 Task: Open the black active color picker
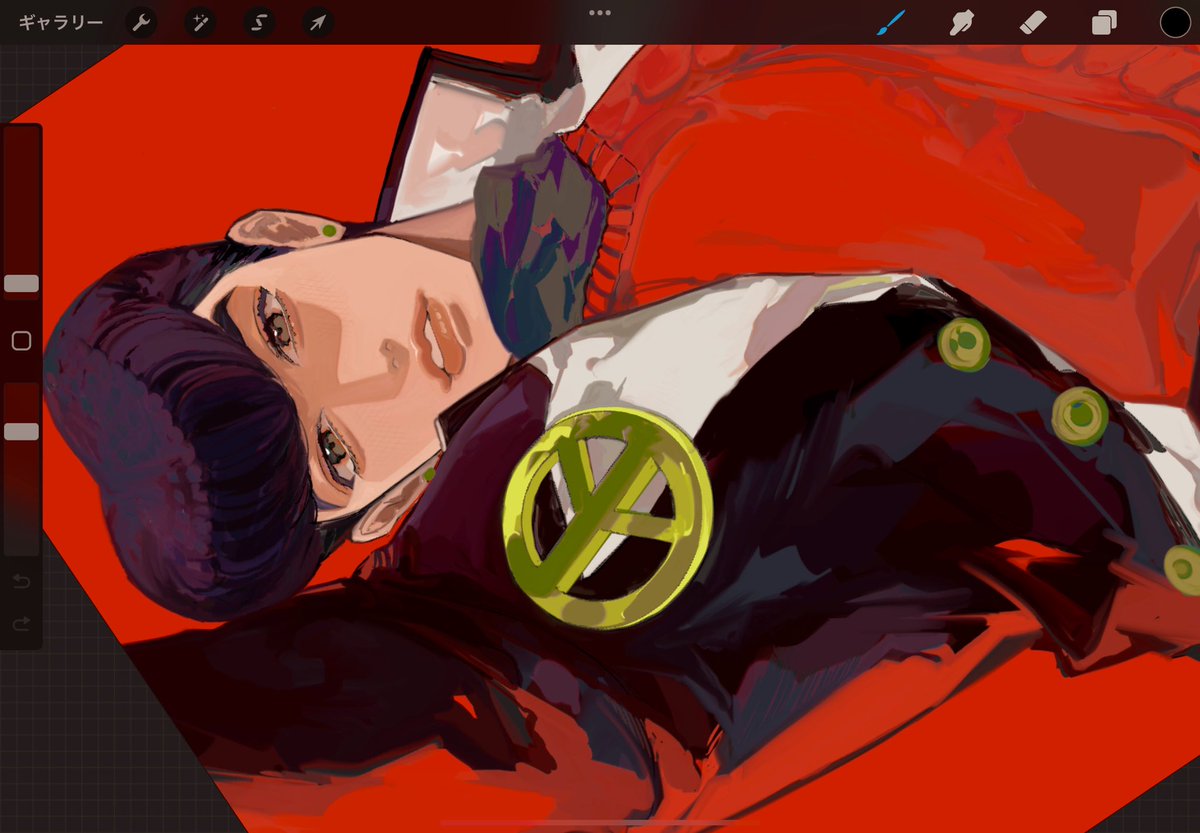tap(1175, 22)
